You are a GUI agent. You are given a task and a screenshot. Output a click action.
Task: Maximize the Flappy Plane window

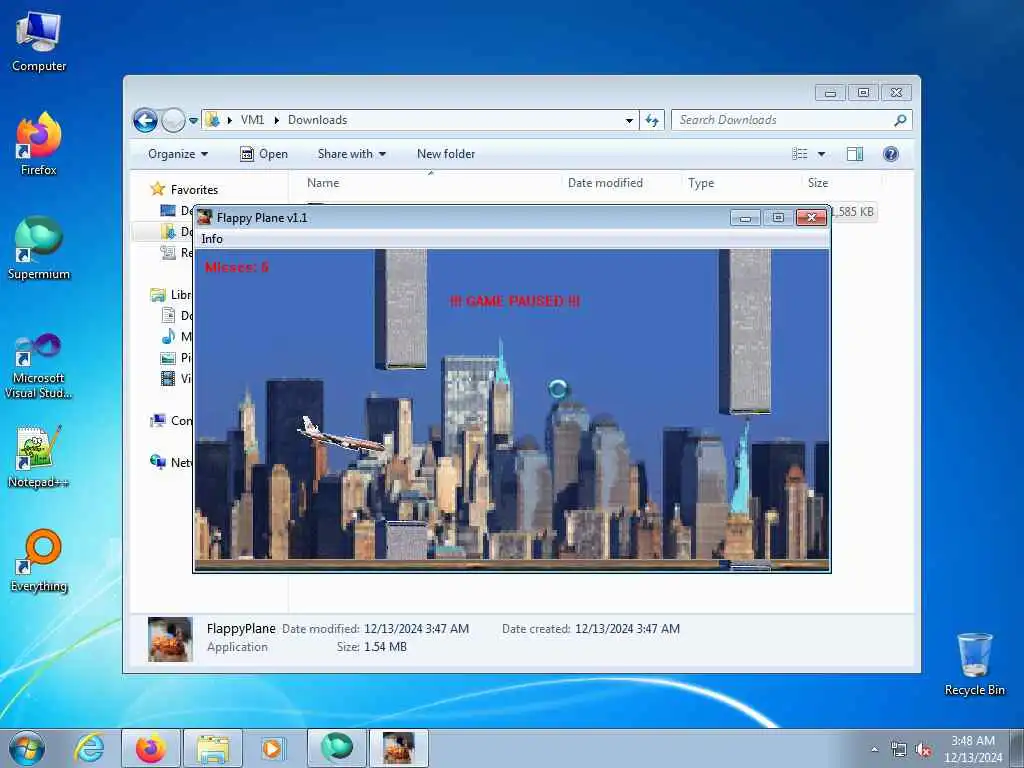coord(778,217)
